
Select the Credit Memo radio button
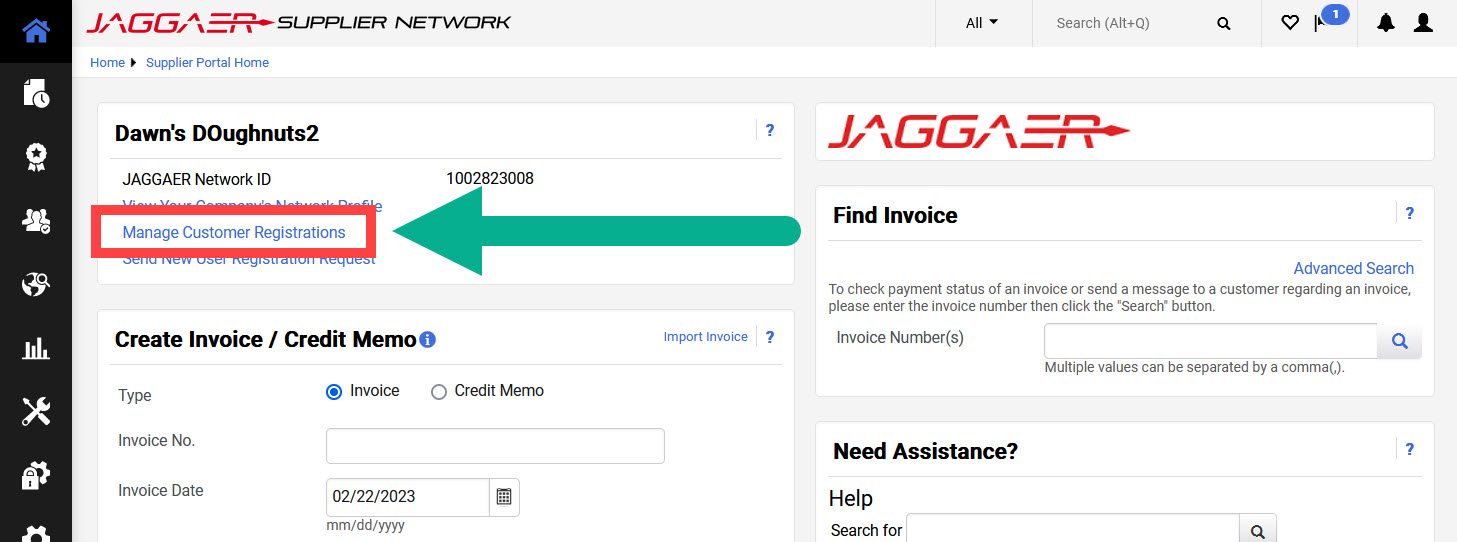438,392
